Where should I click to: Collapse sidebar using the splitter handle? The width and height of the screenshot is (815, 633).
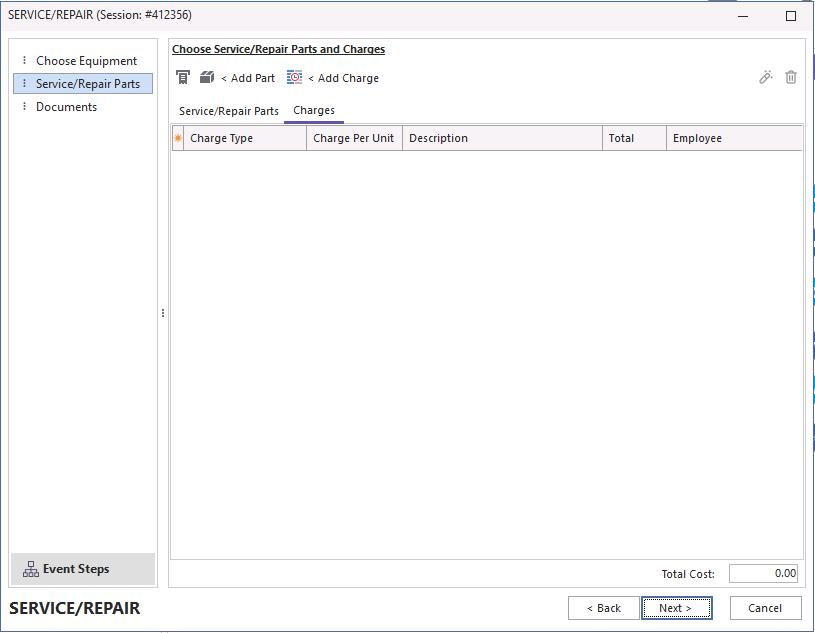(x=163, y=313)
